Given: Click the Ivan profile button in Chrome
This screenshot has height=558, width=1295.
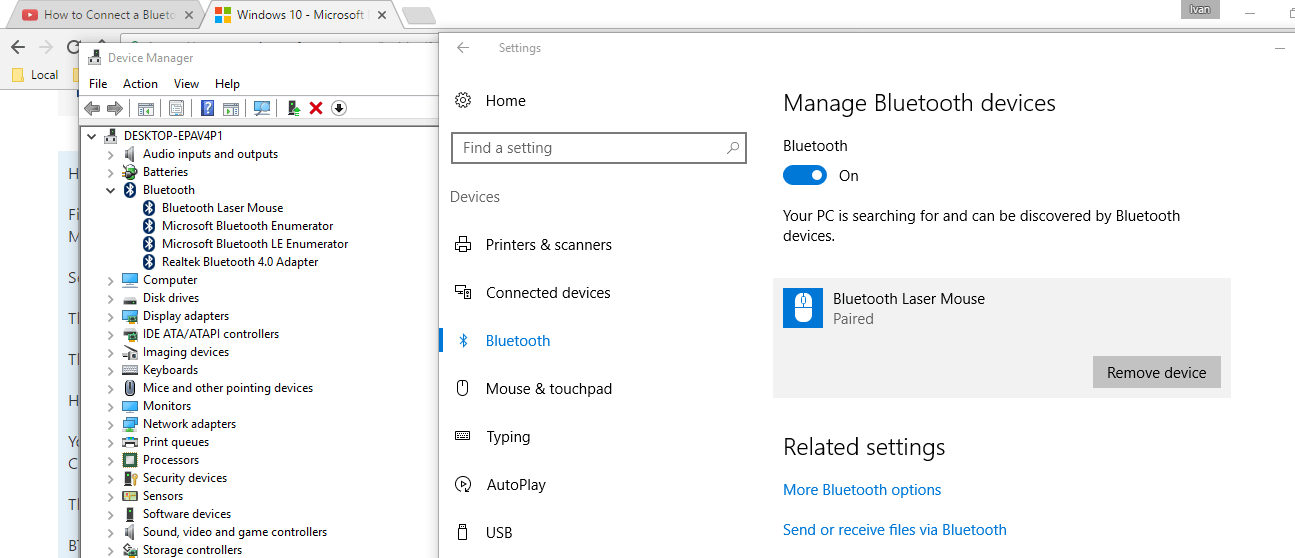Looking at the screenshot, I should pos(1199,9).
